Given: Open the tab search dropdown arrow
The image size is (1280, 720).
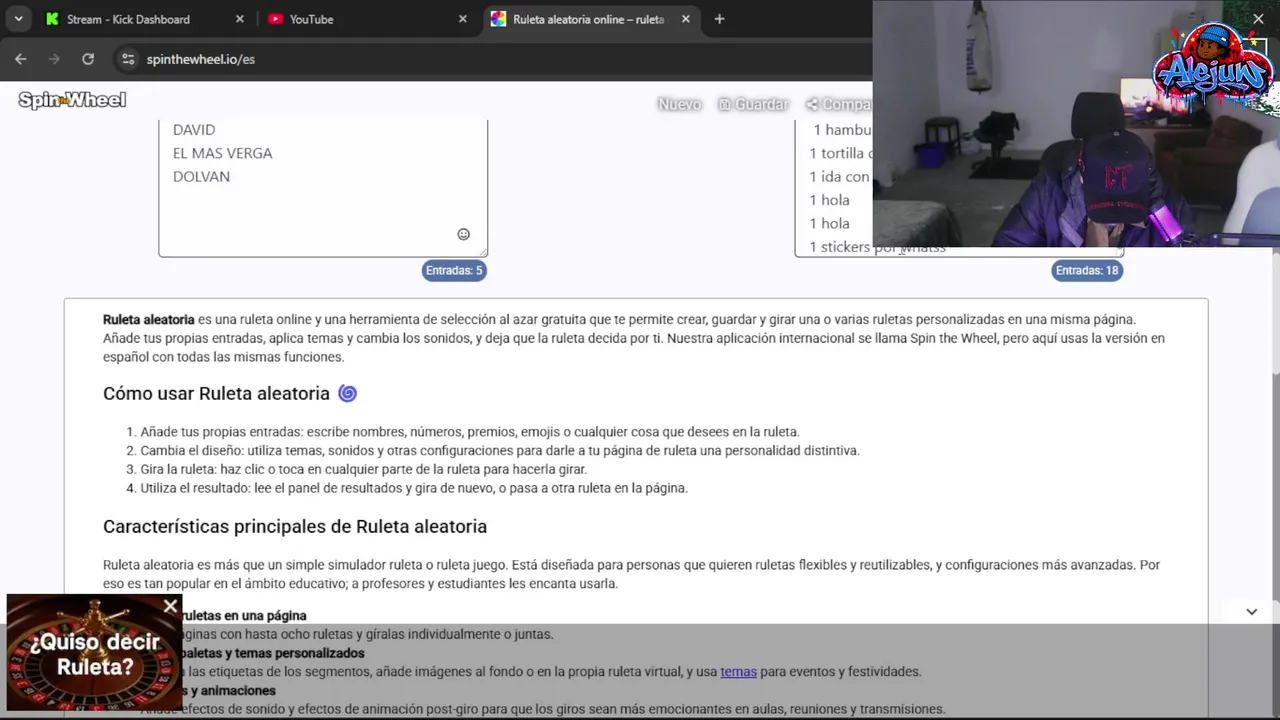Looking at the screenshot, I should (x=18, y=19).
